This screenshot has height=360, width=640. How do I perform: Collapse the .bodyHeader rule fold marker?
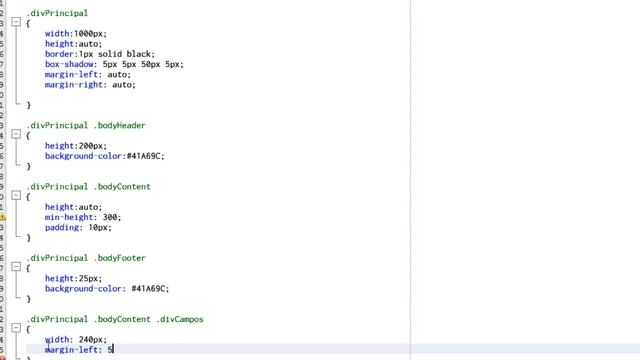point(16,134)
